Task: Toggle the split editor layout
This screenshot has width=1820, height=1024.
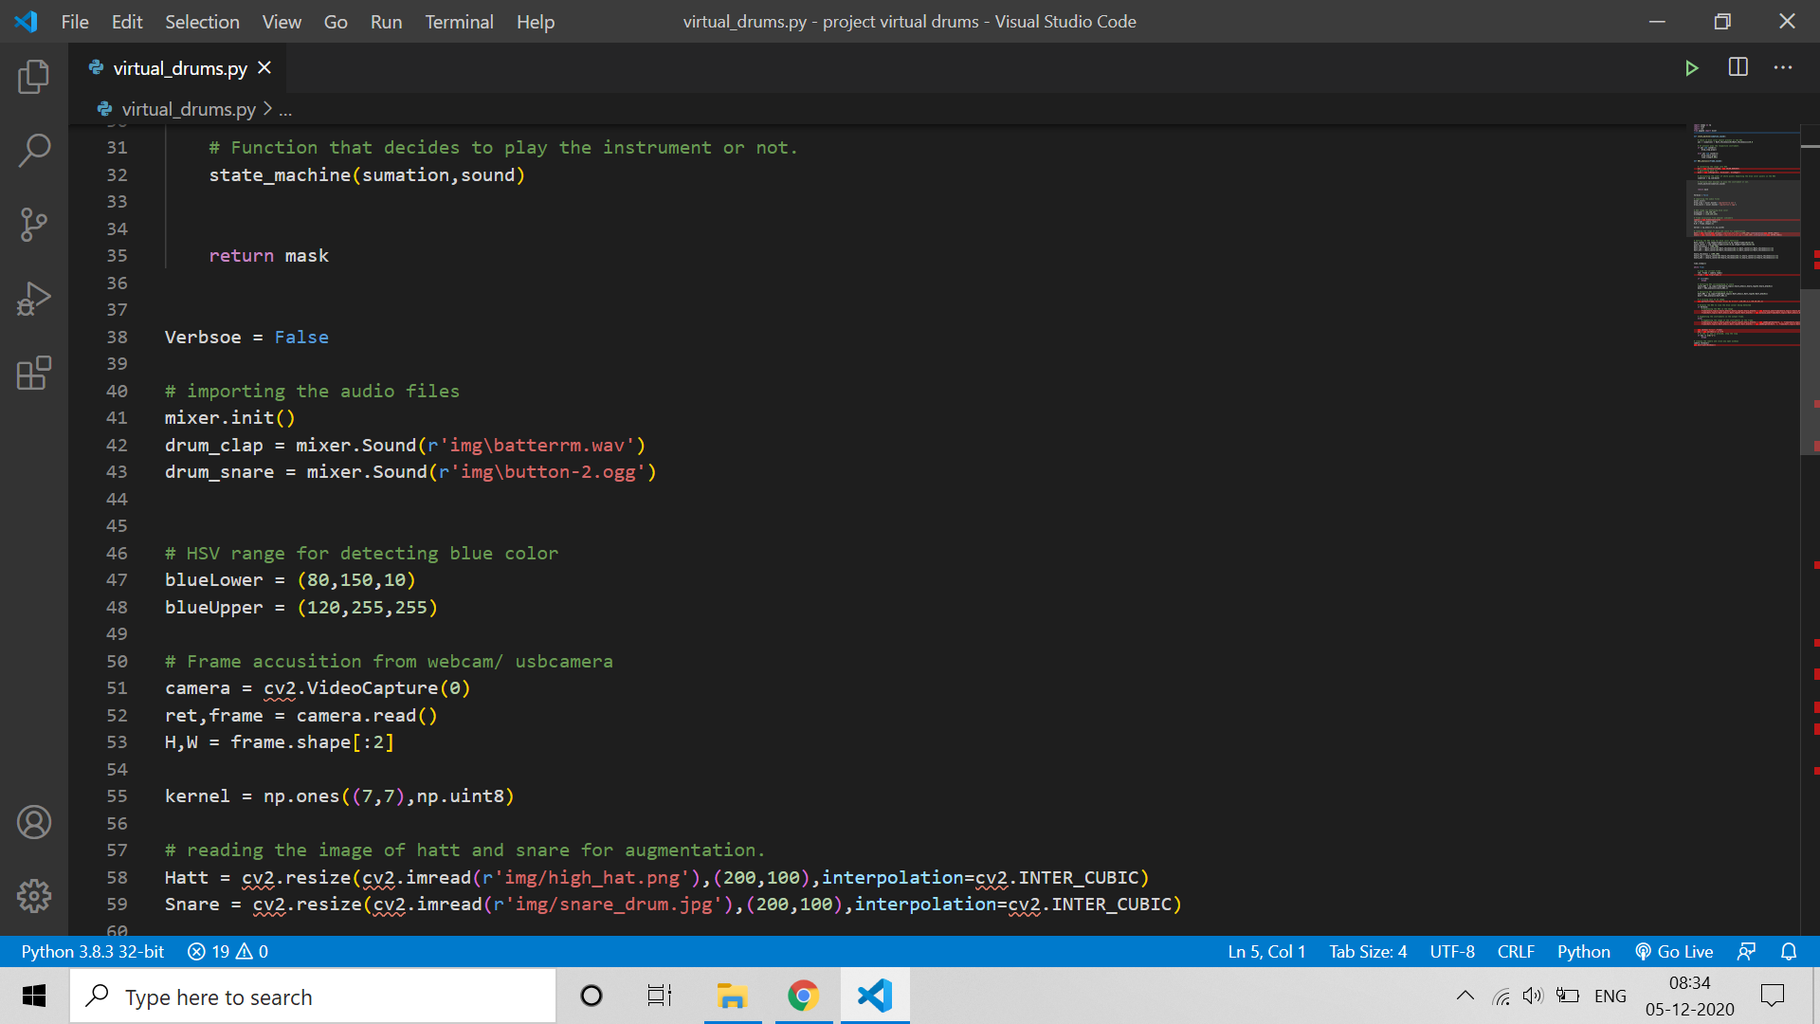Action: coord(1738,67)
